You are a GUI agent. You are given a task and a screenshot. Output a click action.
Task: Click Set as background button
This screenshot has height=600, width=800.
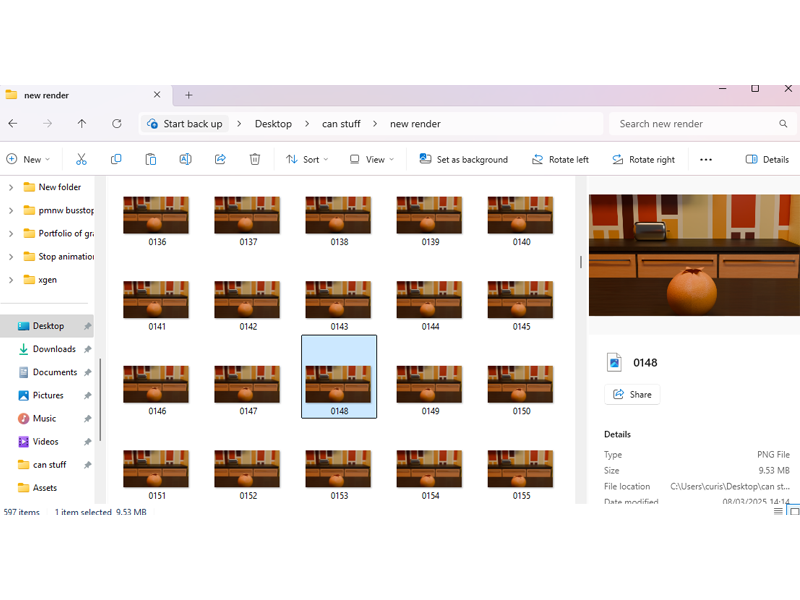(463, 159)
